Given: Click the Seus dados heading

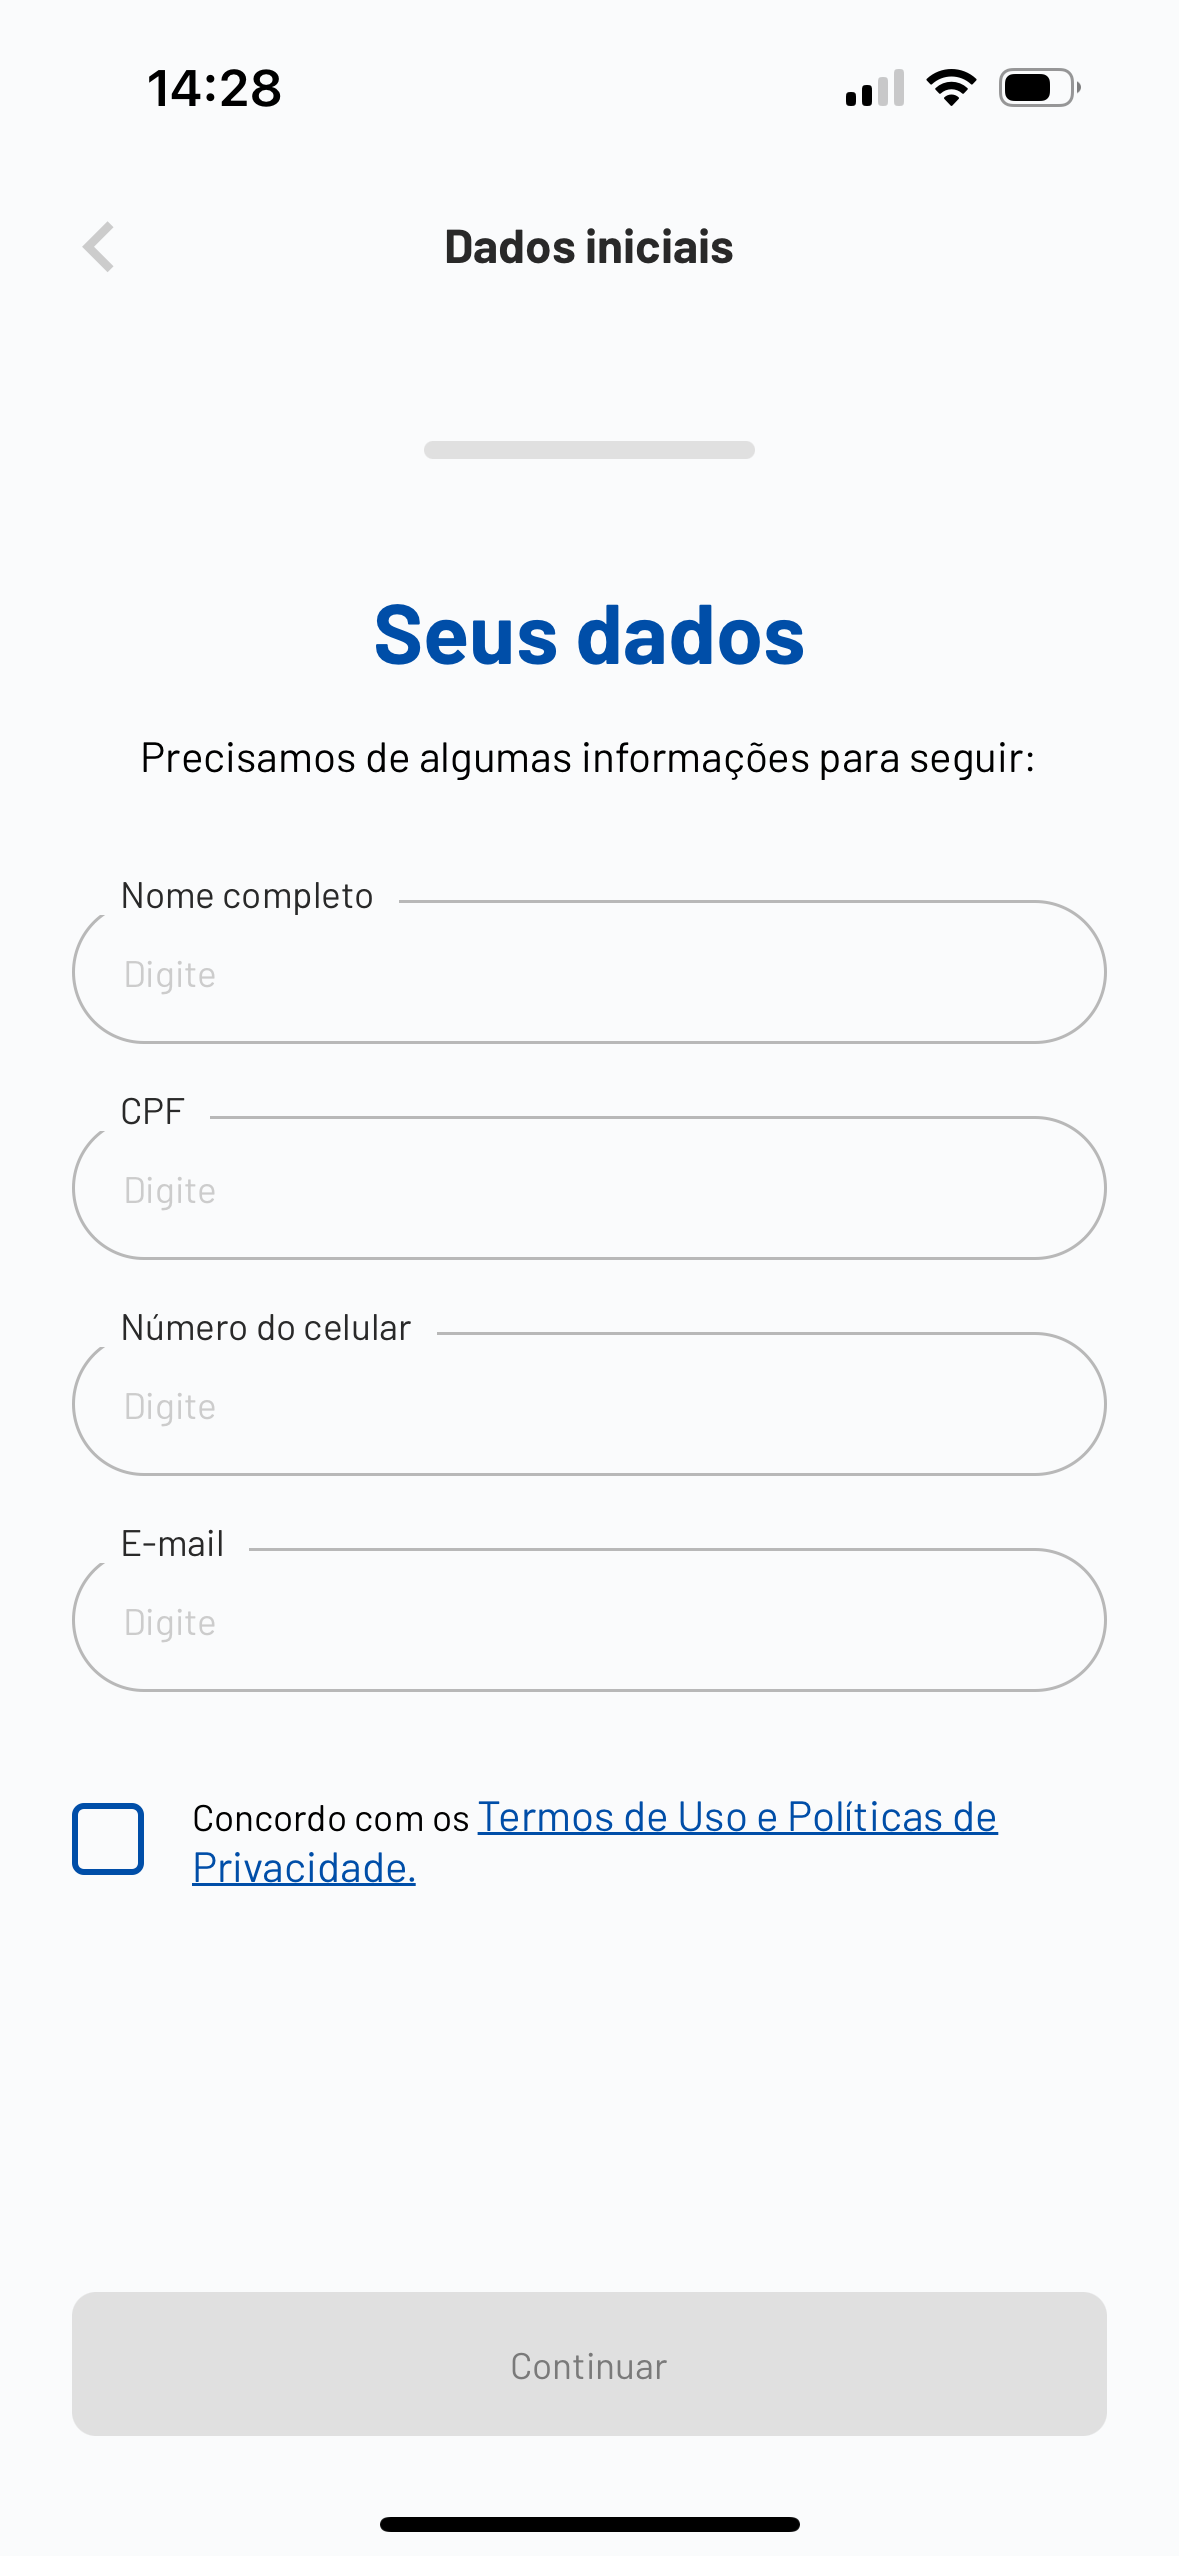Looking at the screenshot, I should [589, 636].
